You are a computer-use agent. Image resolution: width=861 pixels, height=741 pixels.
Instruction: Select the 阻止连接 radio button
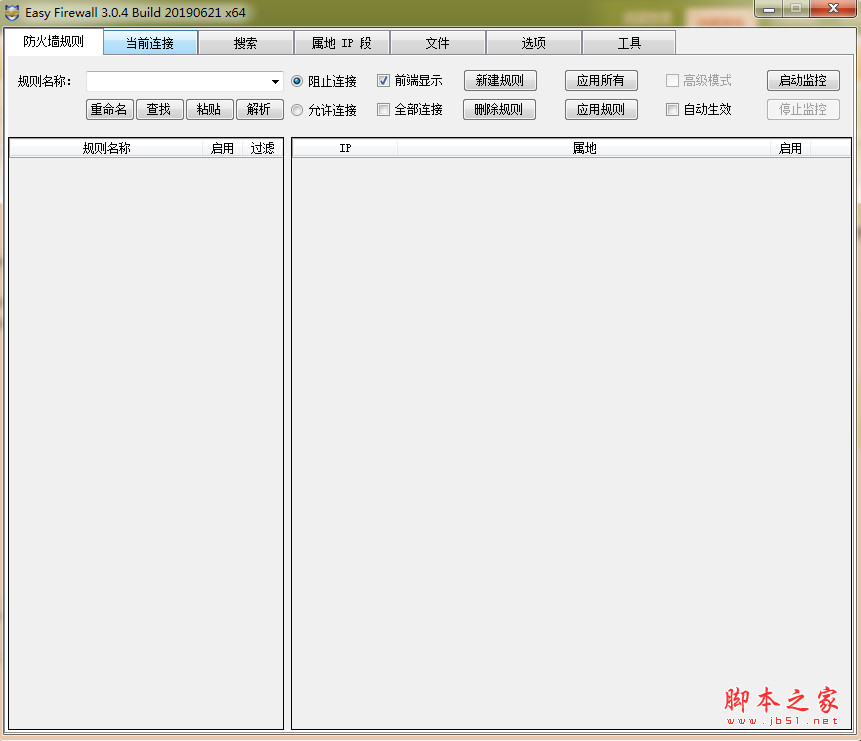297,81
